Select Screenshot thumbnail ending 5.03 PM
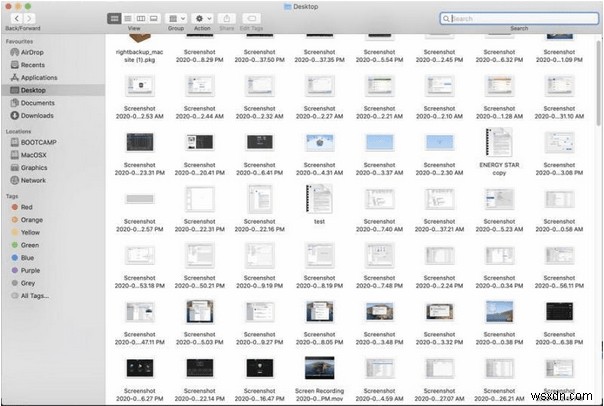Image resolution: width=604 pixels, height=406 pixels. (x=200, y=311)
